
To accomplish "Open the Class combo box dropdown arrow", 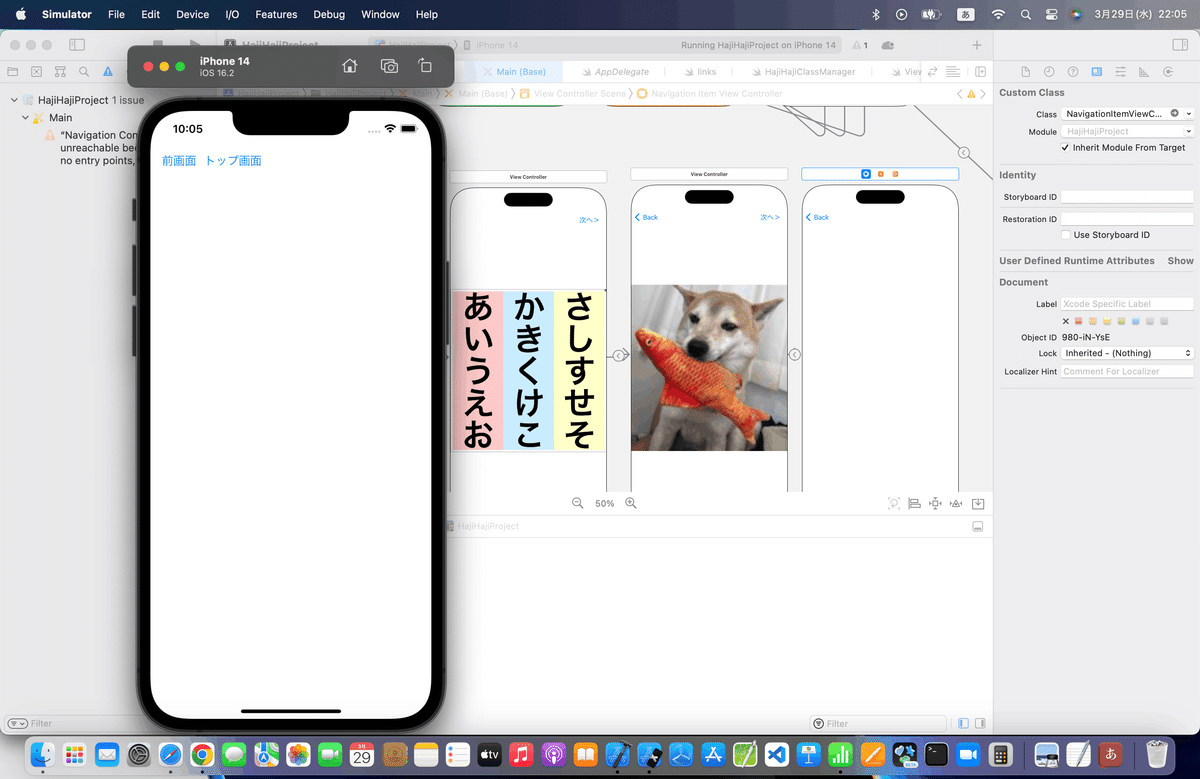I will pyautogui.click(x=1188, y=114).
